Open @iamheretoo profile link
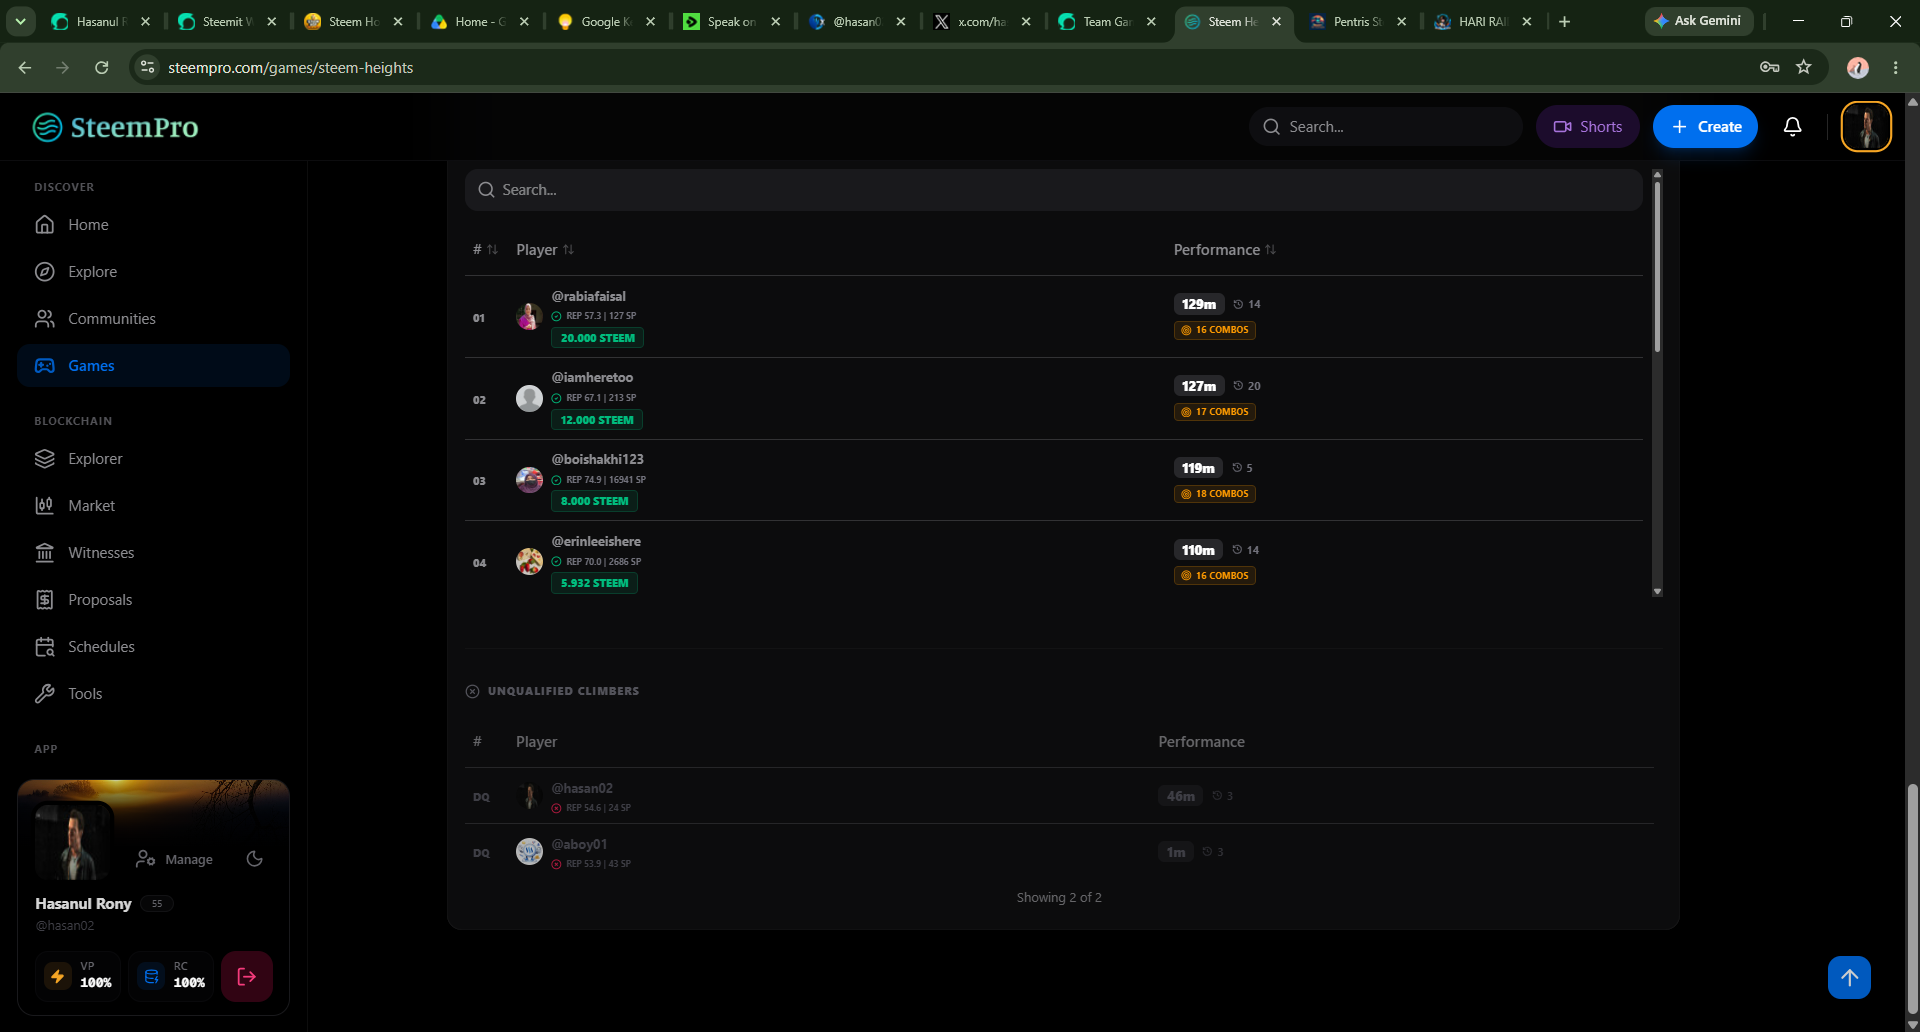 [x=592, y=377]
